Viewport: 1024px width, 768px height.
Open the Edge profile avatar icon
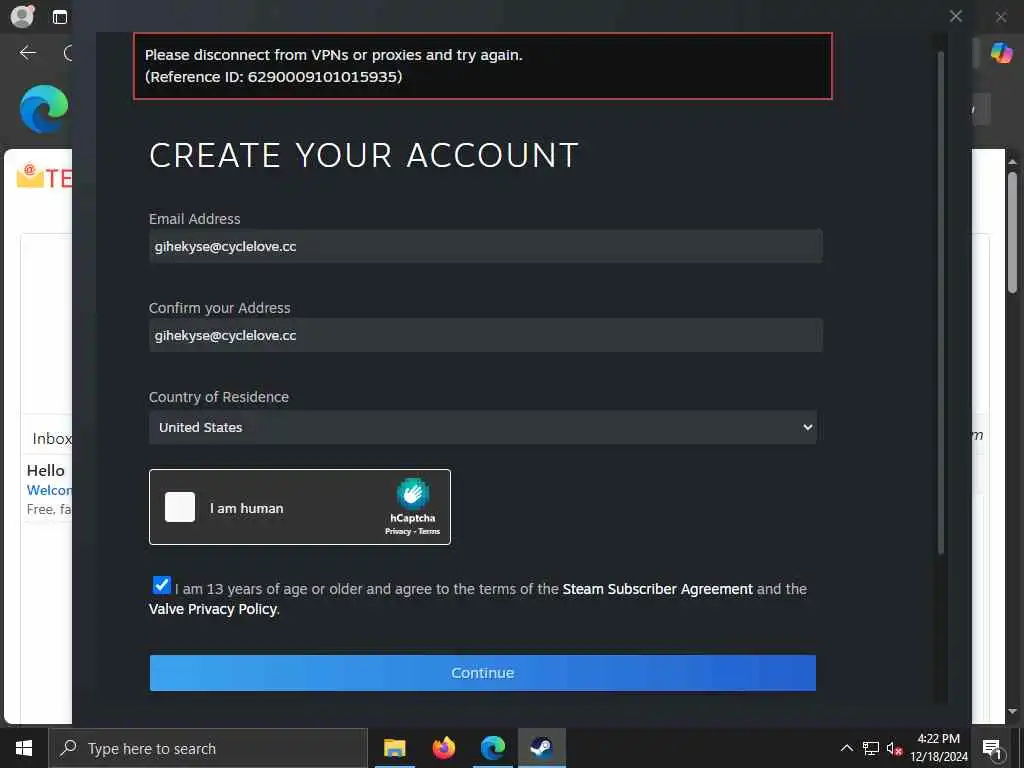point(22,16)
